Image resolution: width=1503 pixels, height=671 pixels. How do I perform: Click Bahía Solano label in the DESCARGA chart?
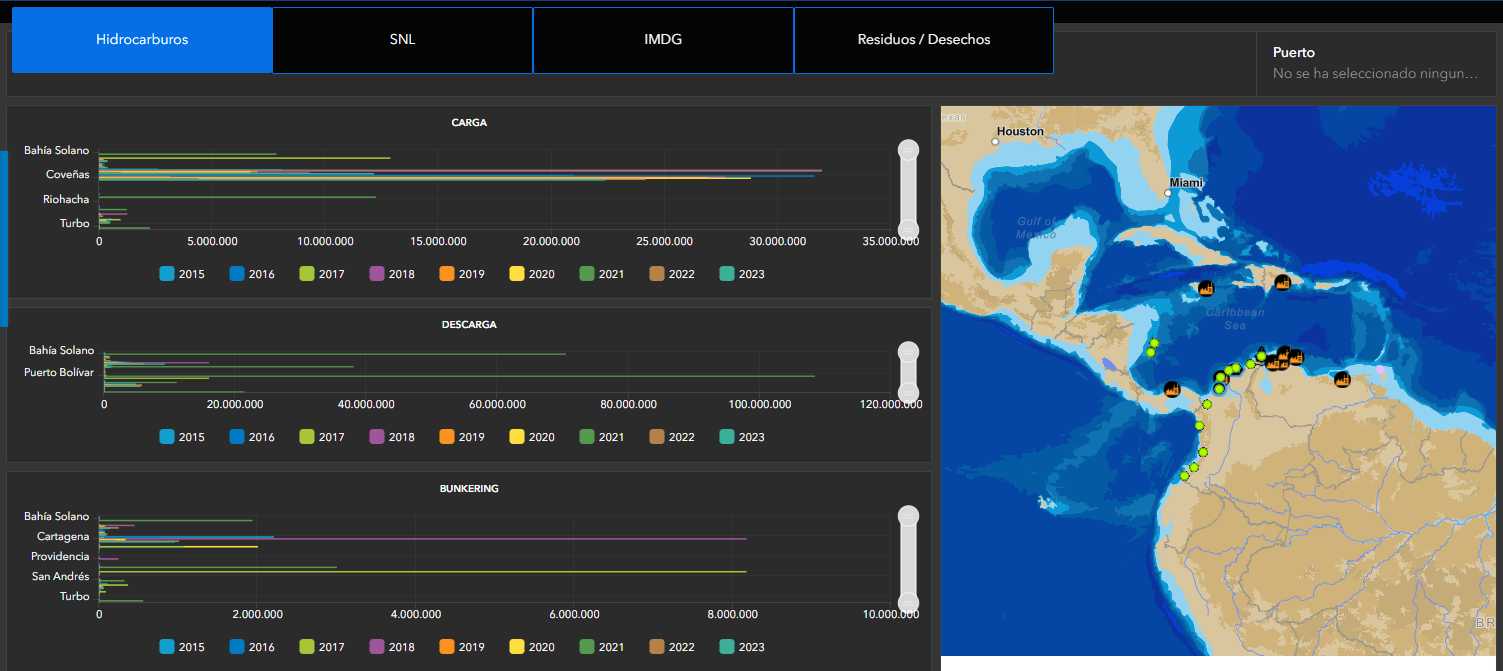point(62,351)
